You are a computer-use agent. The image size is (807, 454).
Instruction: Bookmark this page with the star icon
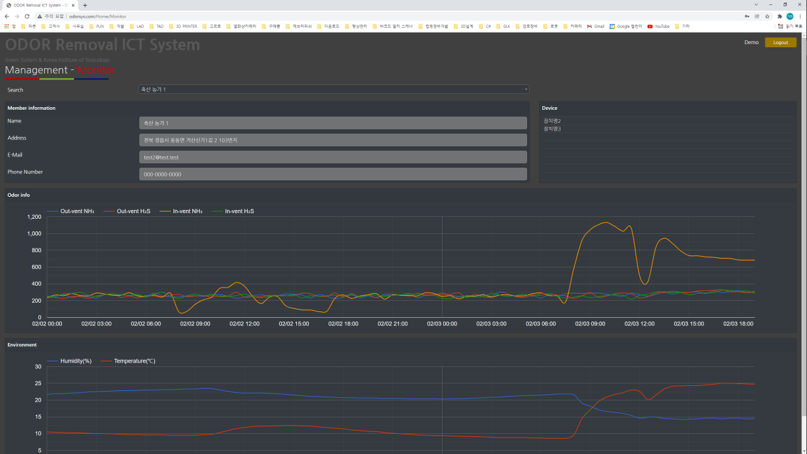pos(767,16)
